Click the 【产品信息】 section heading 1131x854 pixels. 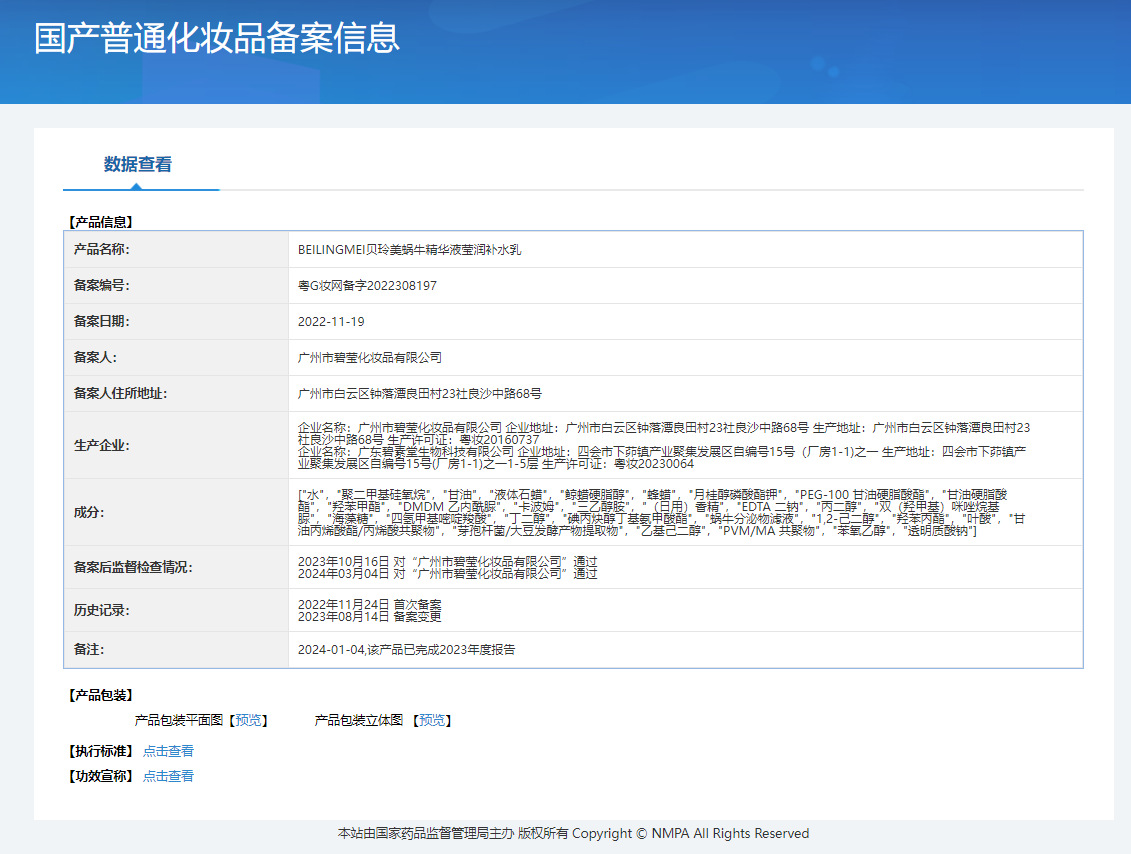[100, 222]
